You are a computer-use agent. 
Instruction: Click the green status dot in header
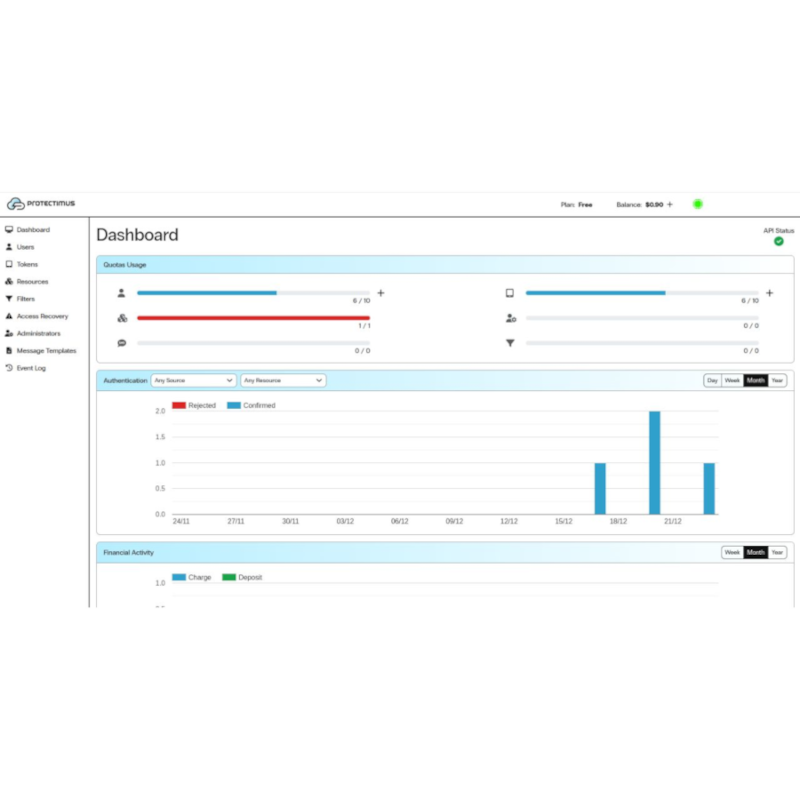coord(697,204)
